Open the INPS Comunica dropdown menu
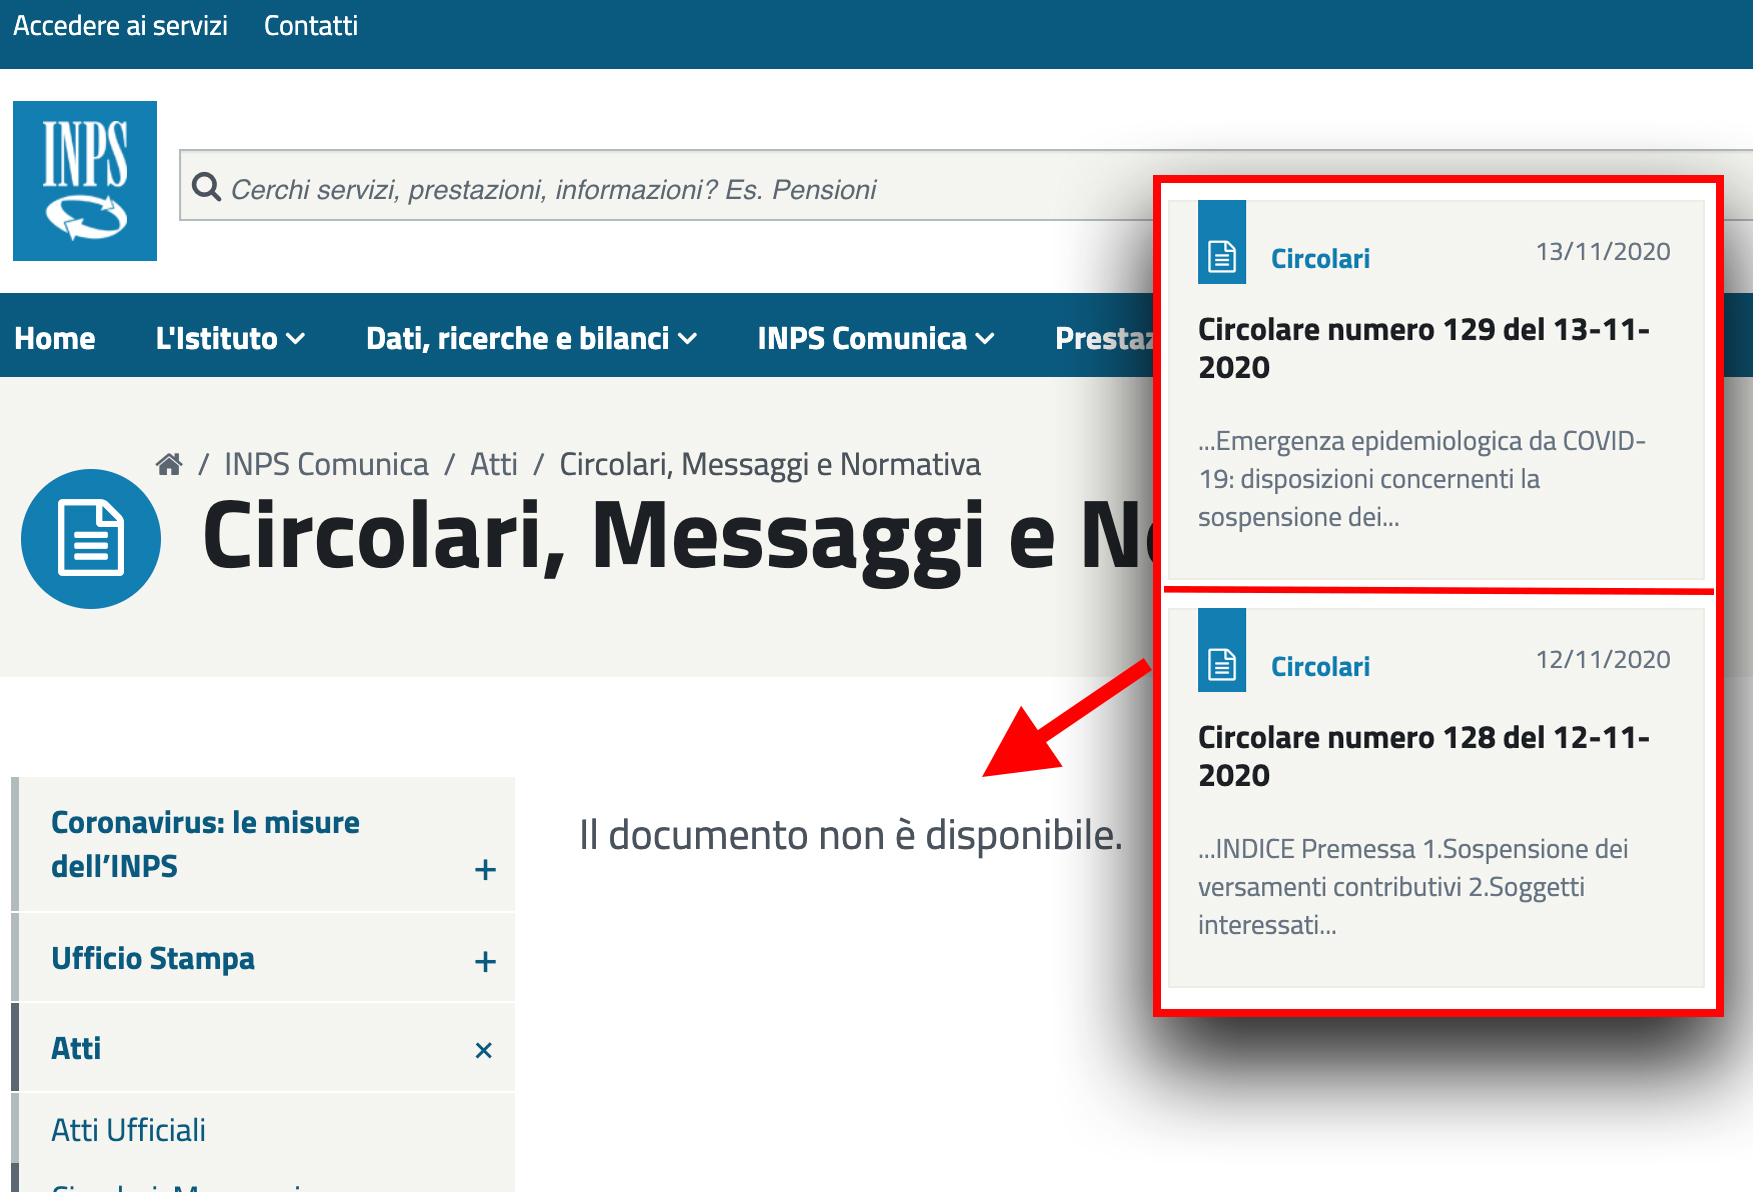The width and height of the screenshot is (1753, 1192). click(876, 338)
